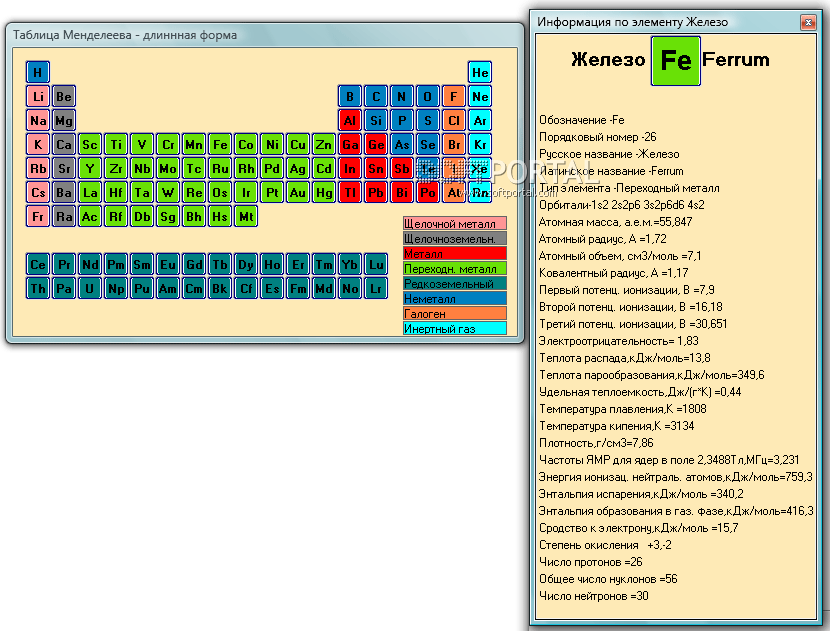This screenshot has width=830, height=631.
Task: Open the Mt meitnerium element
Action: pyautogui.click(x=246, y=216)
